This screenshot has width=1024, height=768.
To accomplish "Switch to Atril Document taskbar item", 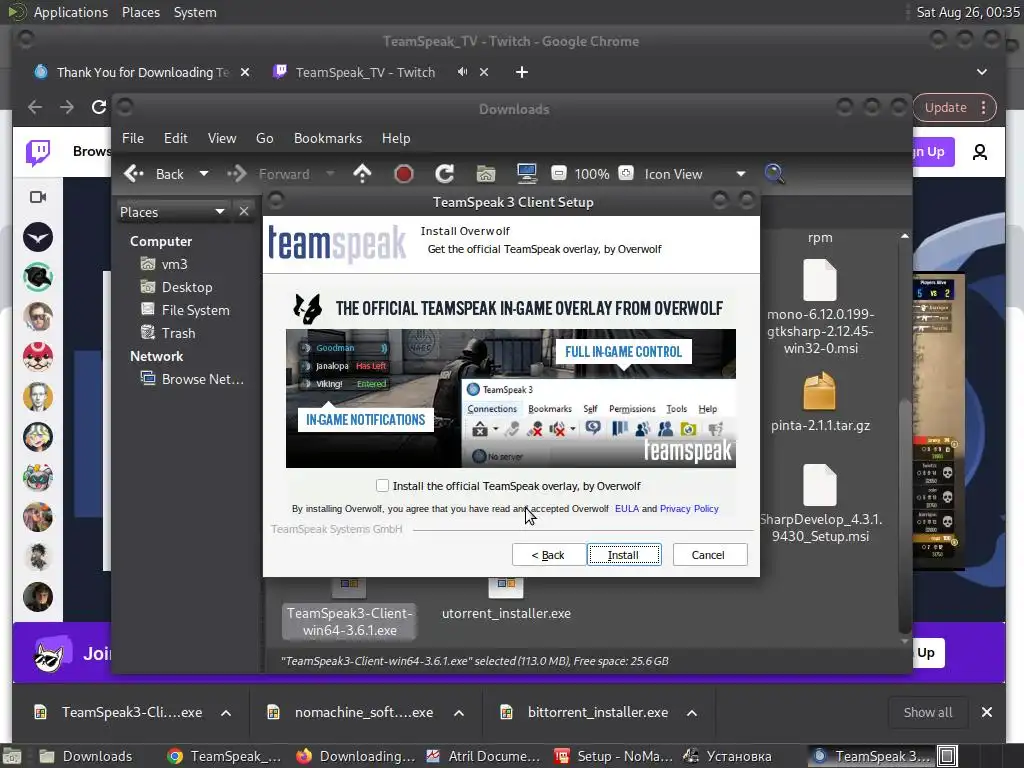I will 483,756.
